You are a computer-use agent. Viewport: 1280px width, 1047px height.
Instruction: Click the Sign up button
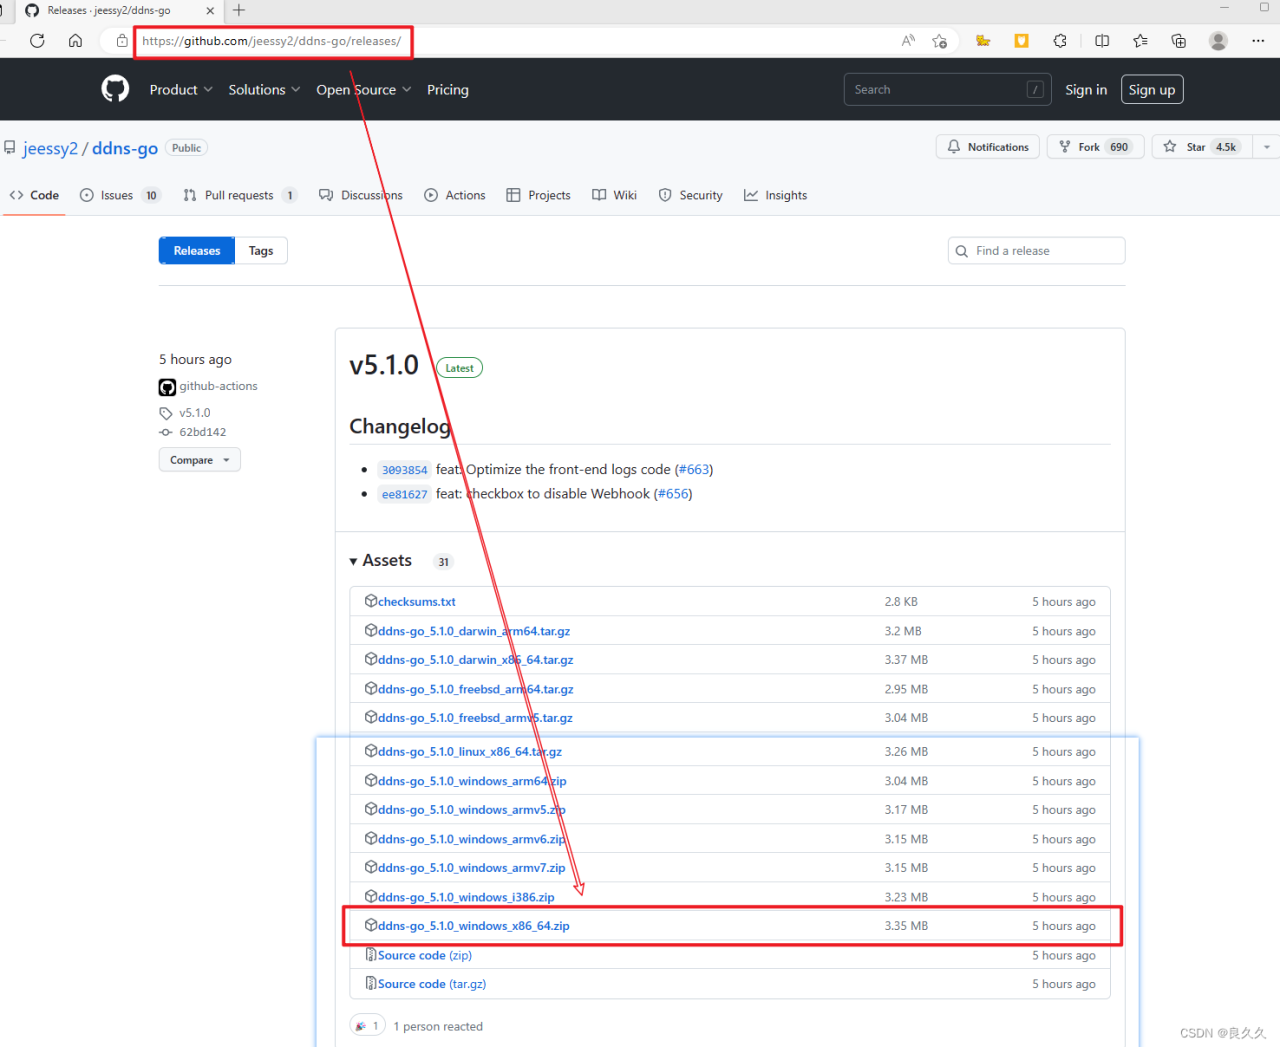[x=1151, y=89]
